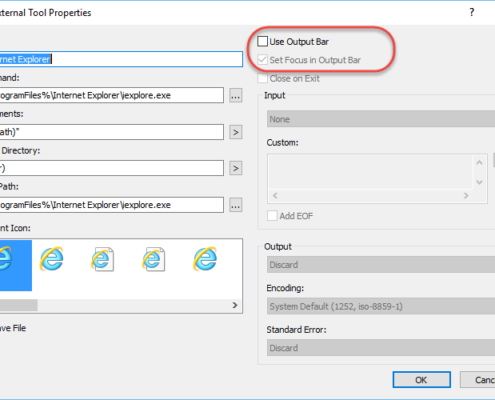Choose the fifth Internet Explorer icon
The width and height of the screenshot is (495, 400).
click(x=205, y=259)
